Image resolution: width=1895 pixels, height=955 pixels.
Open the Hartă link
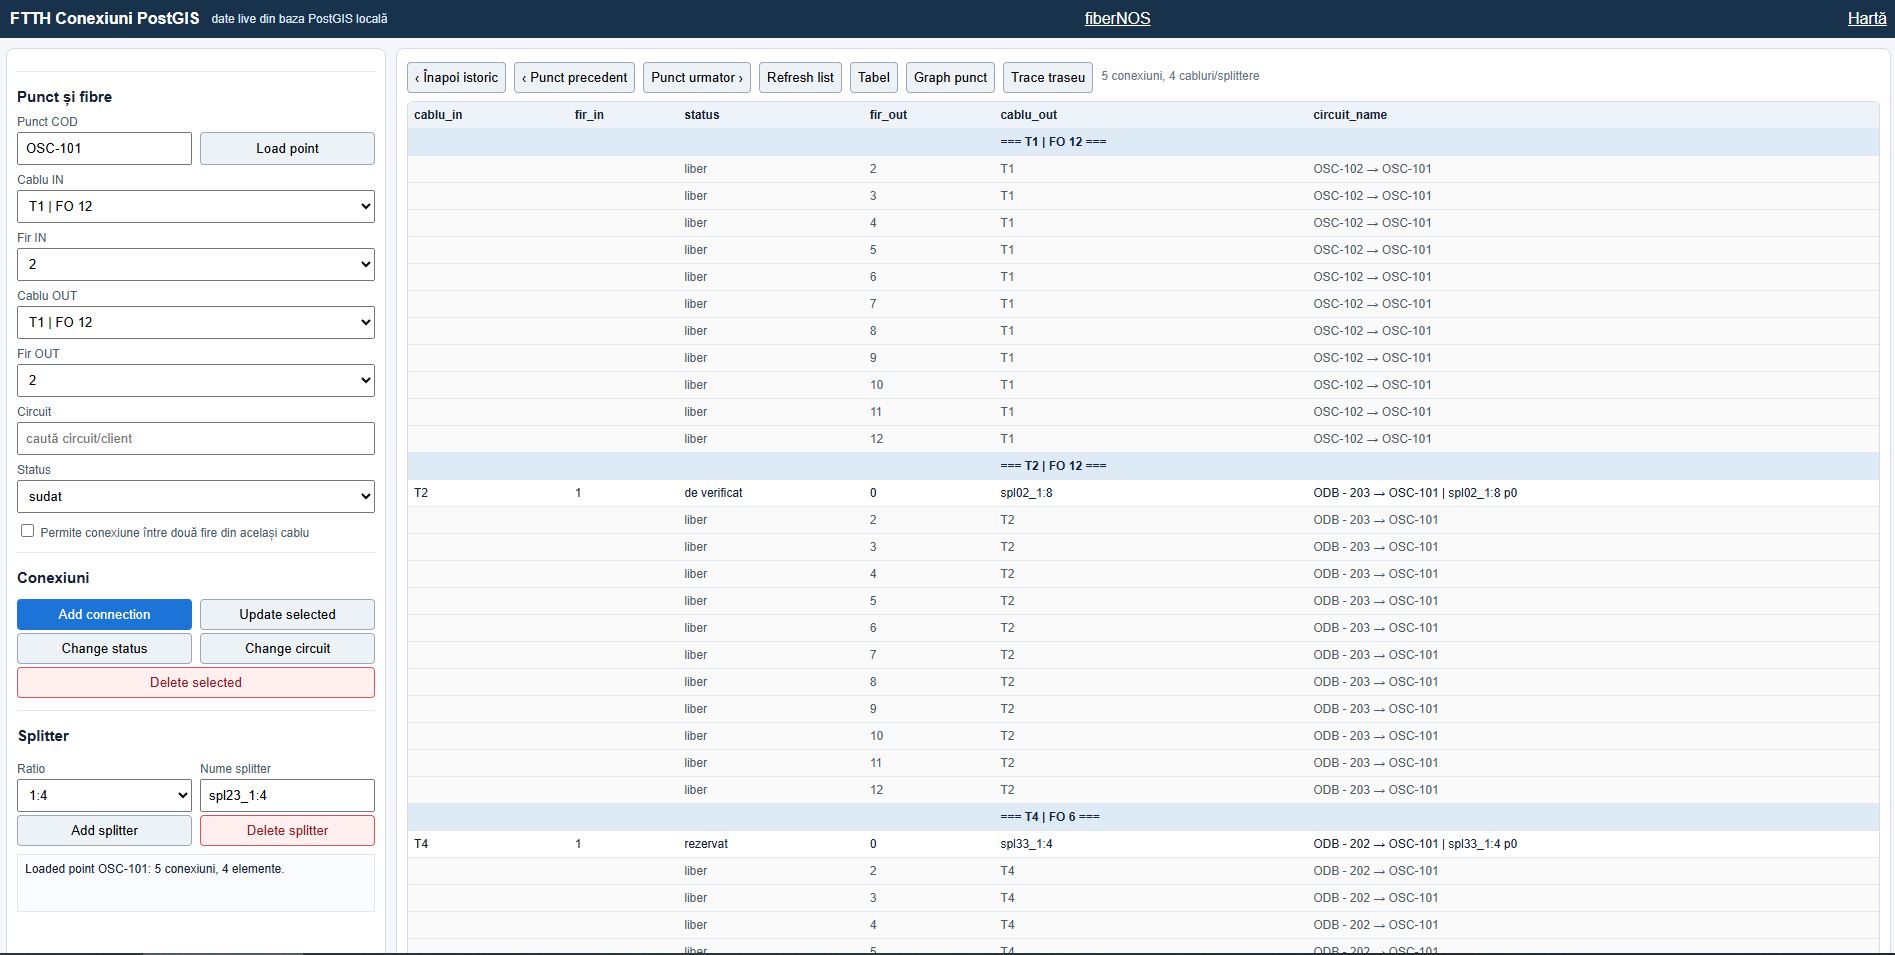coord(1867,18)
